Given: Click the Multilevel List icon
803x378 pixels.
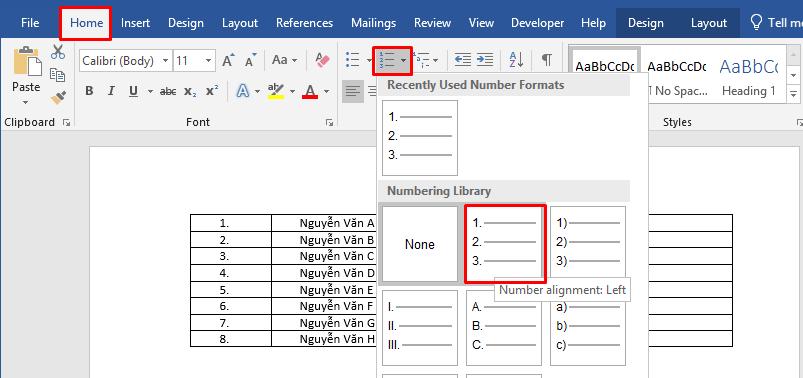Looking at the screenshot, I should (421, 60).
